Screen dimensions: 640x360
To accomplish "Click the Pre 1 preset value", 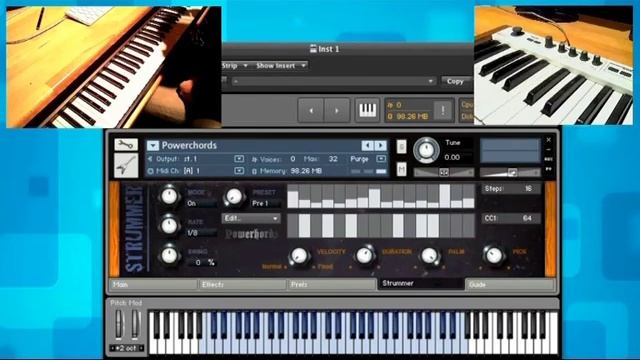I will click(266, 203).
